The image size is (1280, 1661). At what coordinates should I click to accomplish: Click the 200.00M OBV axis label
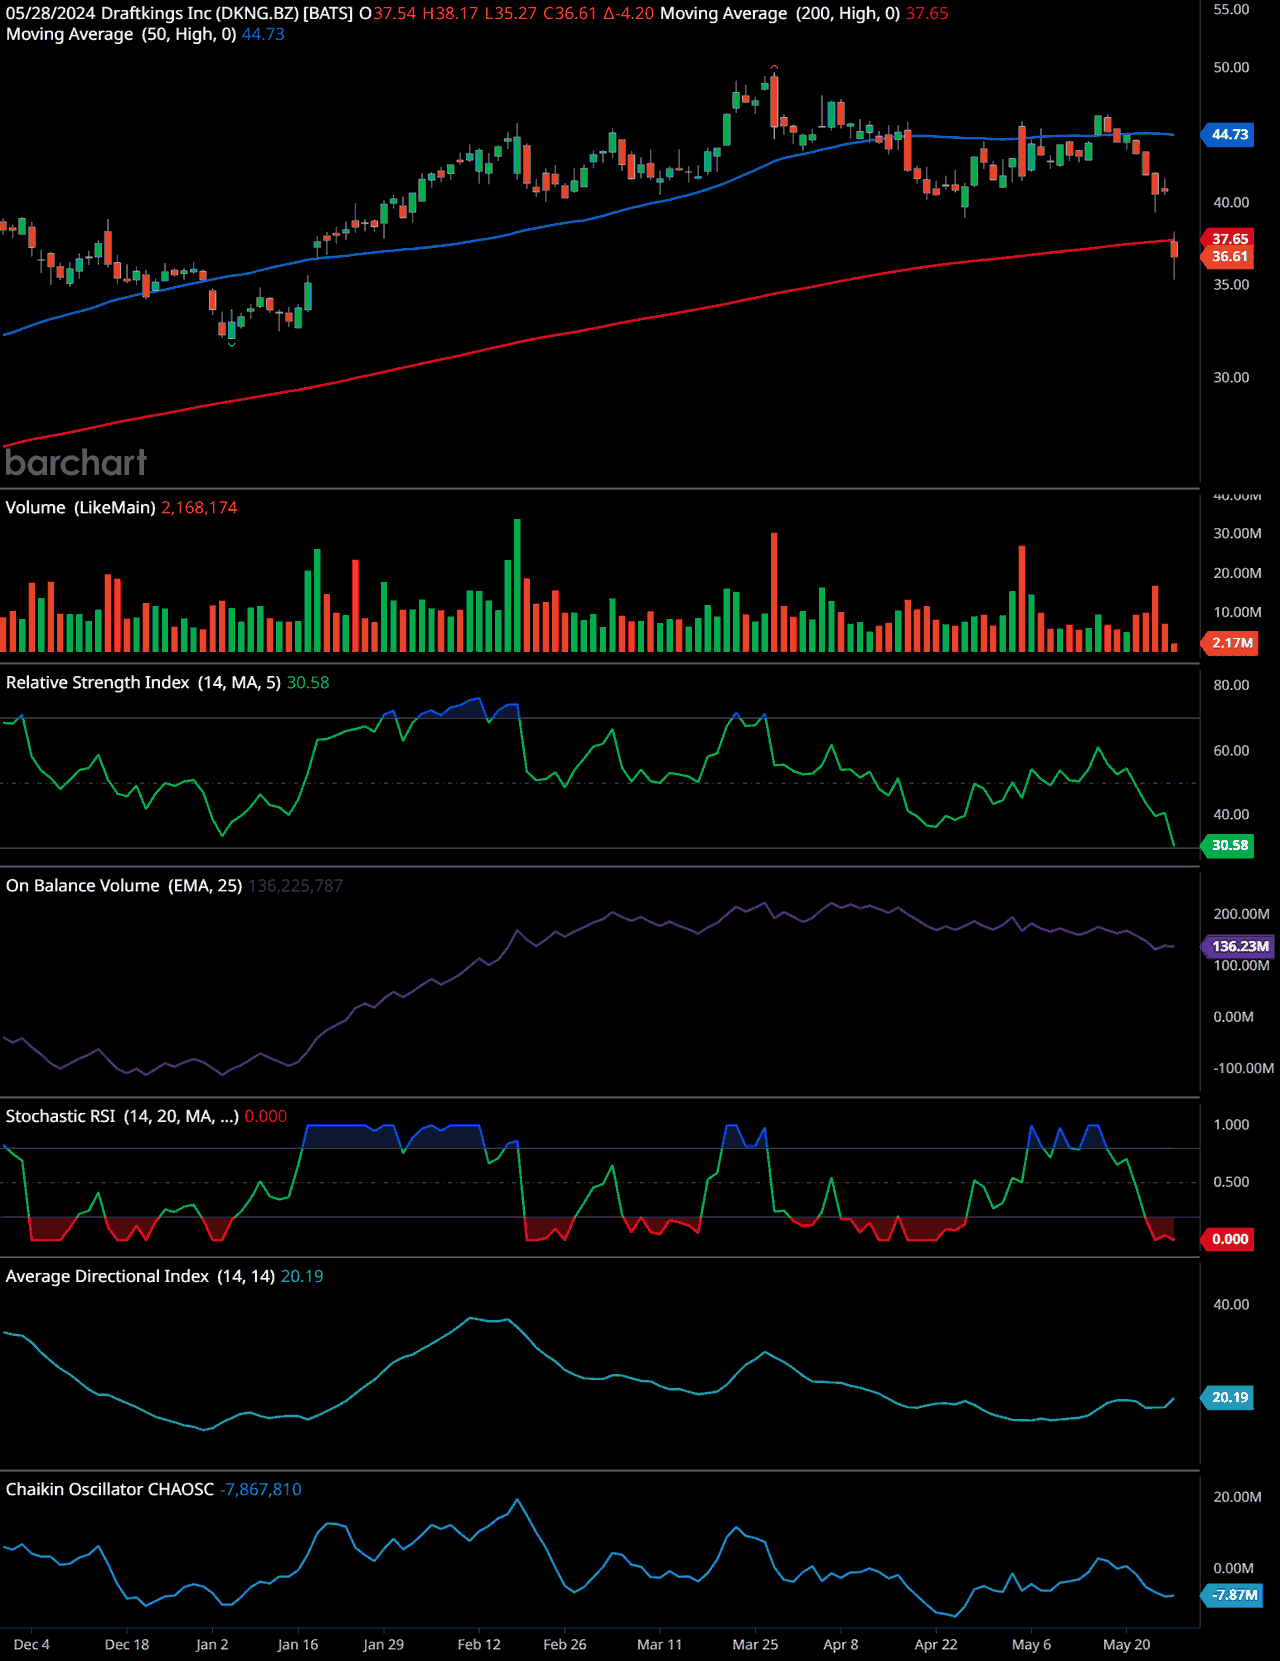(1241, 914)
